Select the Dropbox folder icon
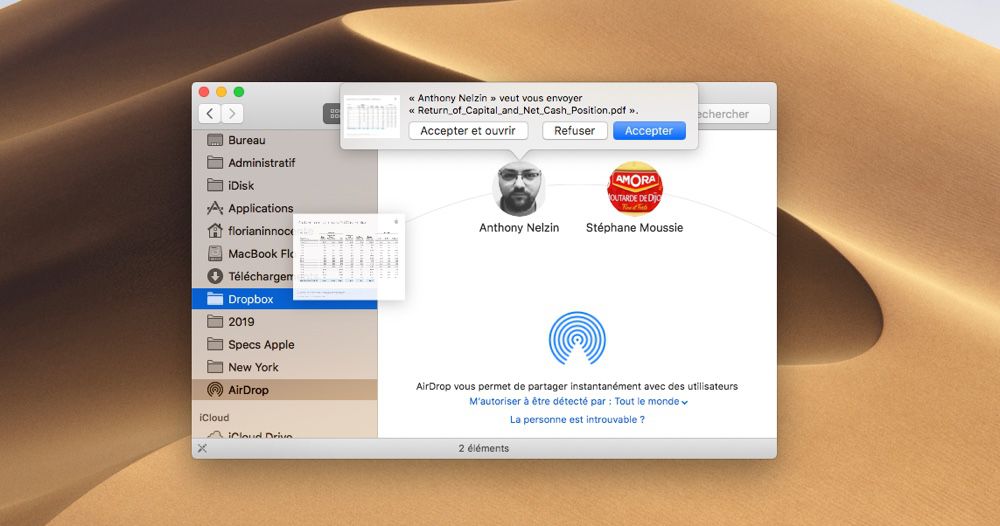 point(215,299)
